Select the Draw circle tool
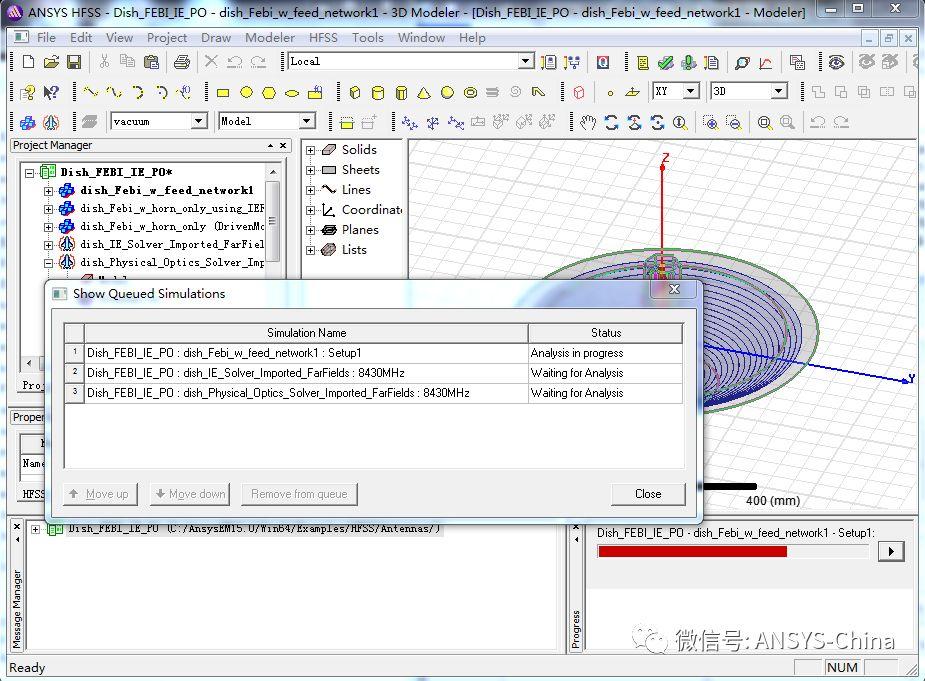The width and height of the screenshot is (925, 681). tap(246, 92)
